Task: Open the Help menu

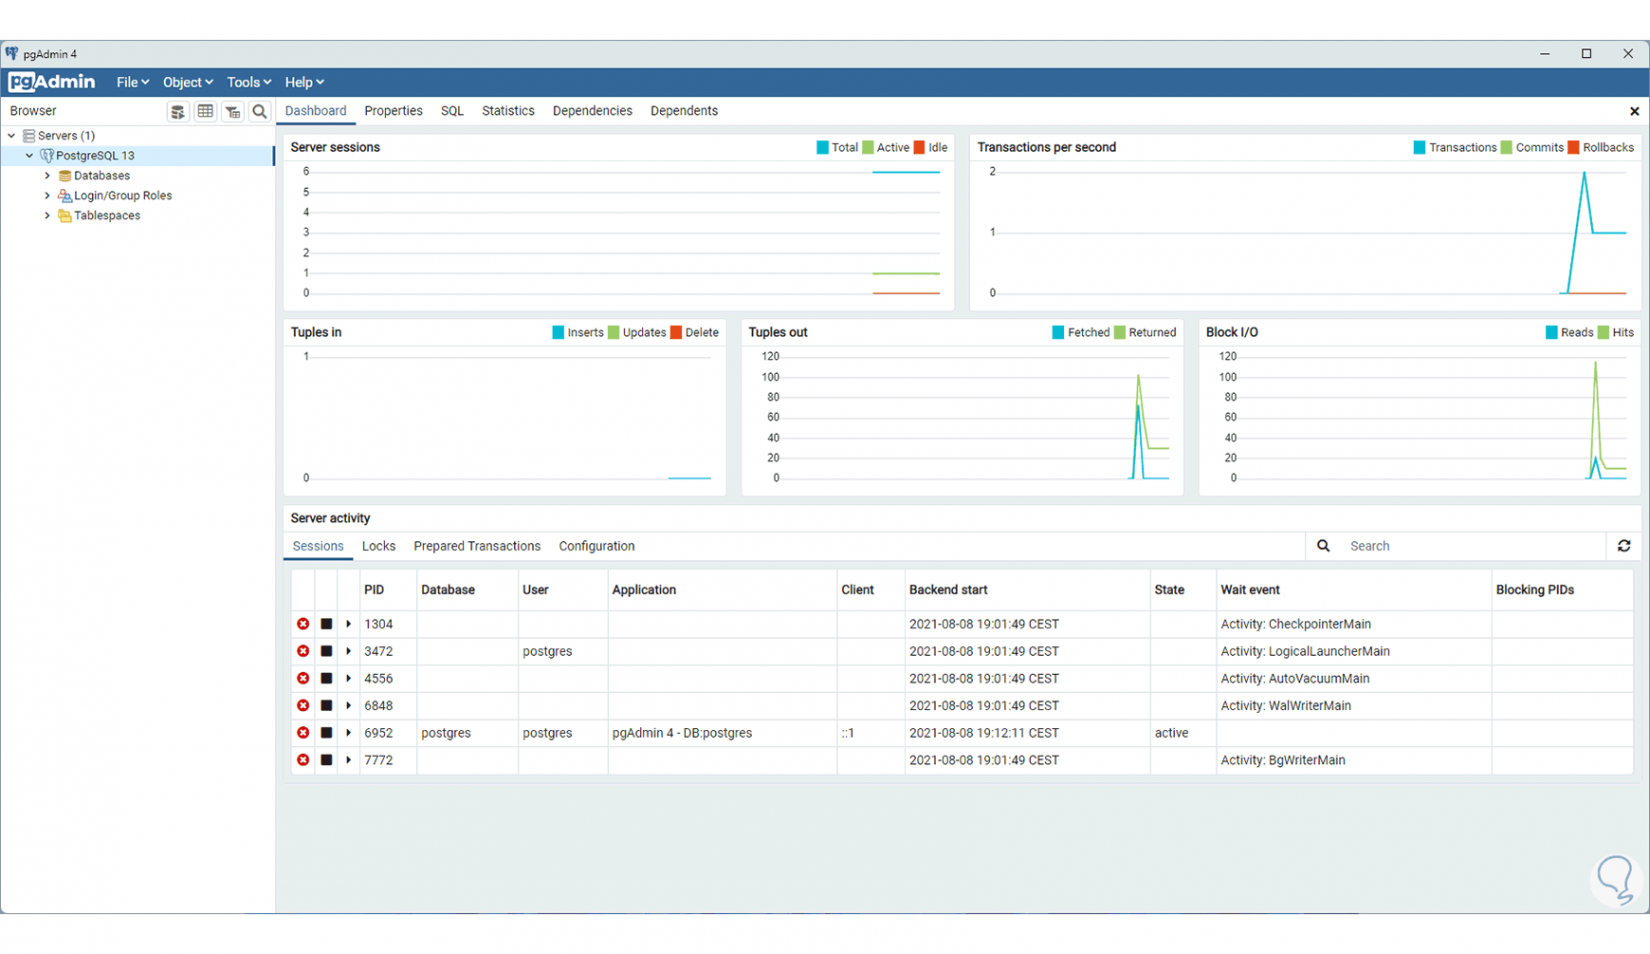Action: (x=304, y=82)
